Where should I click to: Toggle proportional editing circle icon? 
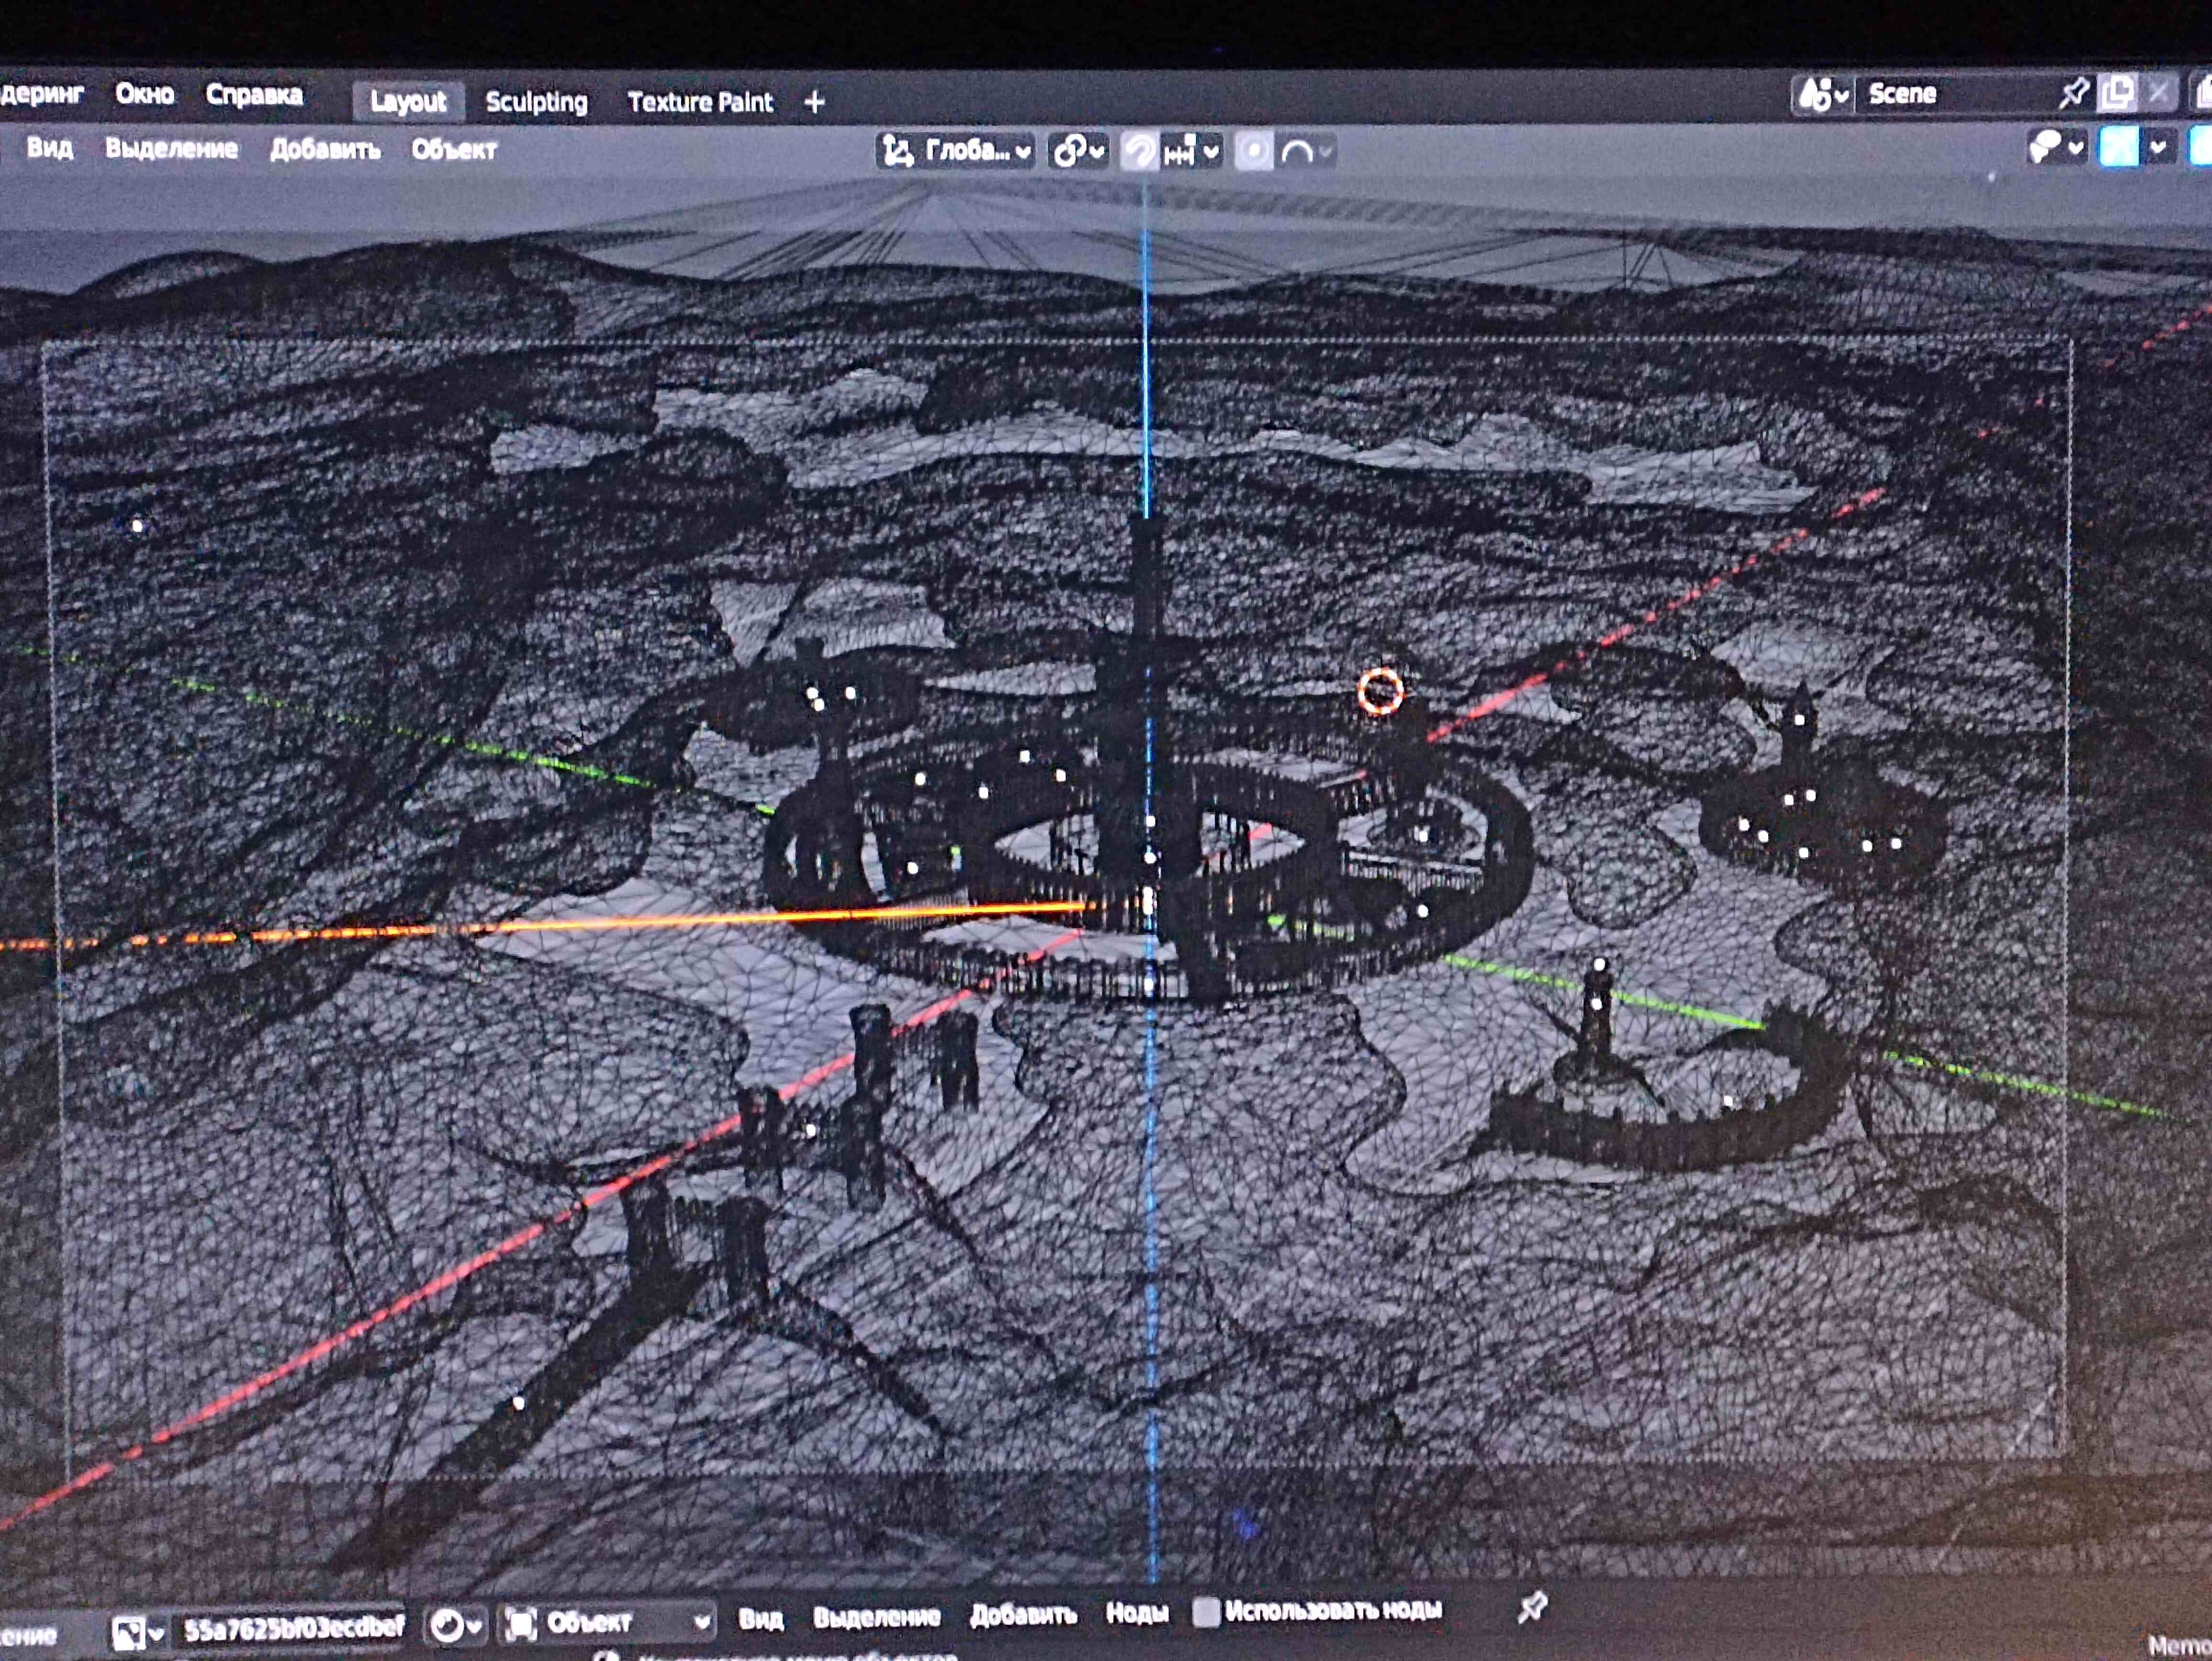click(1254, 152)
